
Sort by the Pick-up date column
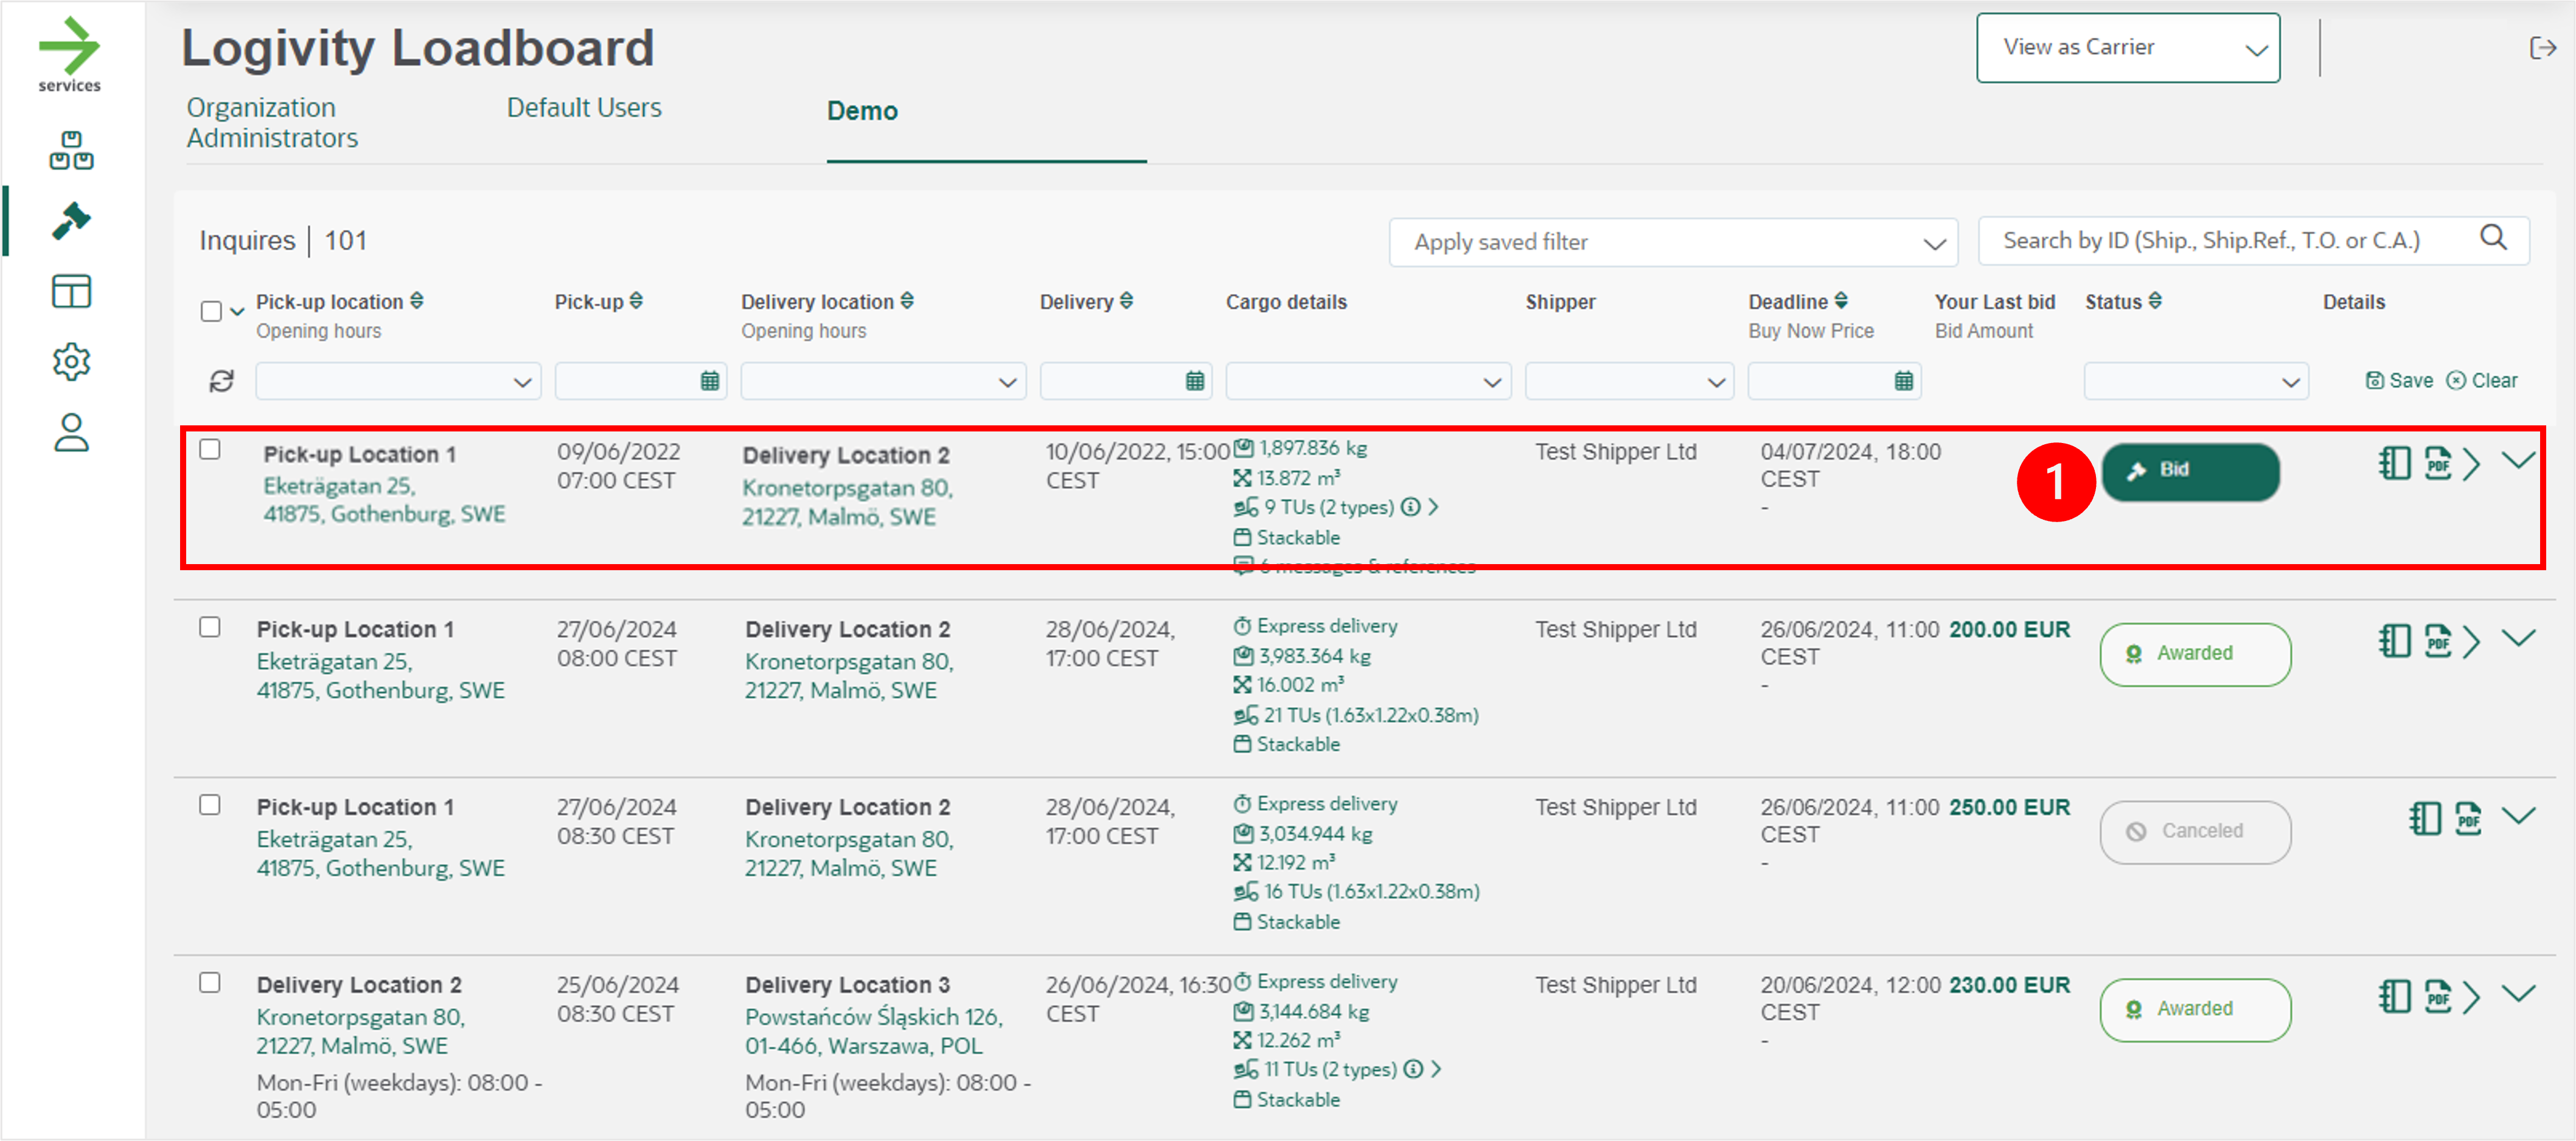pos(636,301)
